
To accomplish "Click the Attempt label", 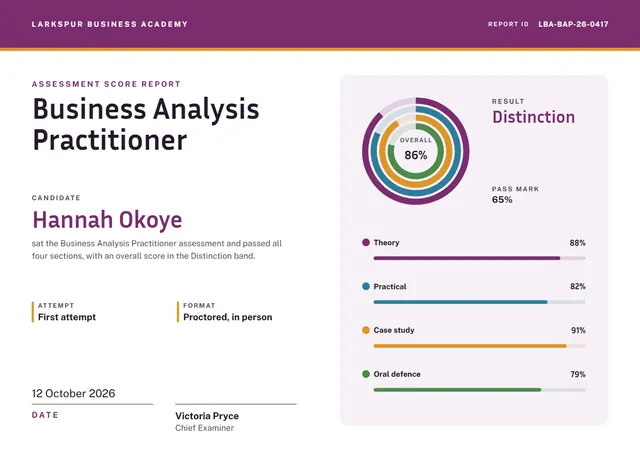I will pyautogui.click(x=56, y=305).
